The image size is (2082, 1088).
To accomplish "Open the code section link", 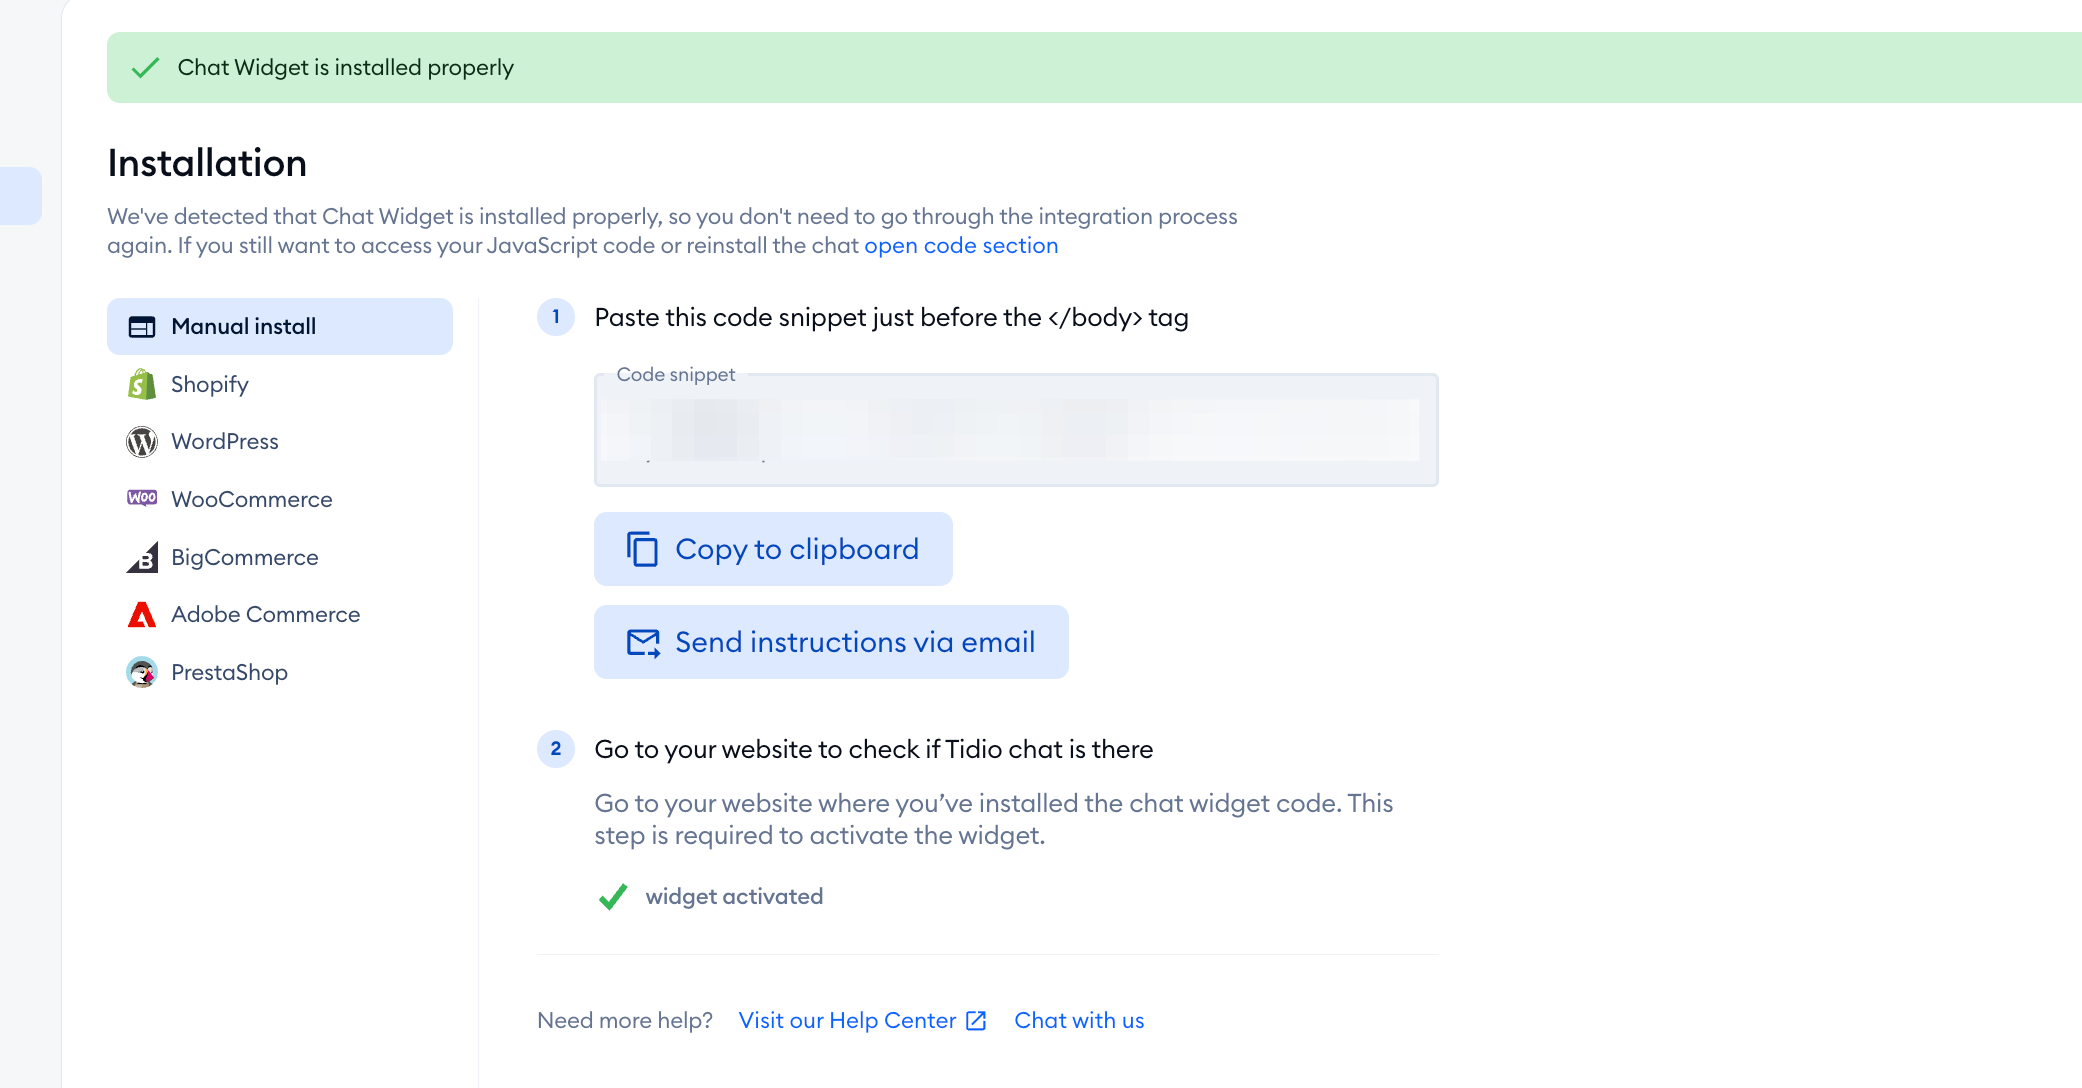I will (x=961, y=246).
